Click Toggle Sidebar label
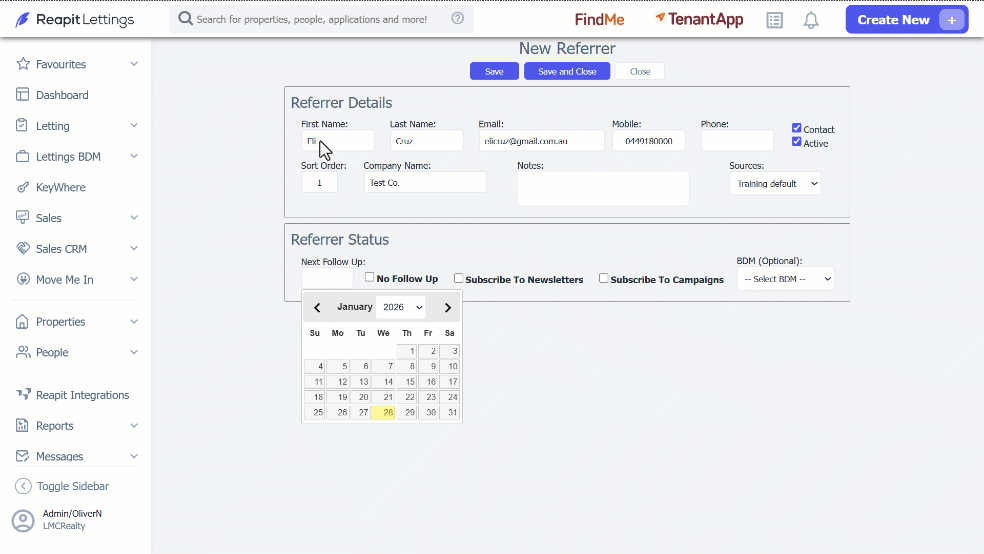 pyautogui.click(x=73, y=486)
